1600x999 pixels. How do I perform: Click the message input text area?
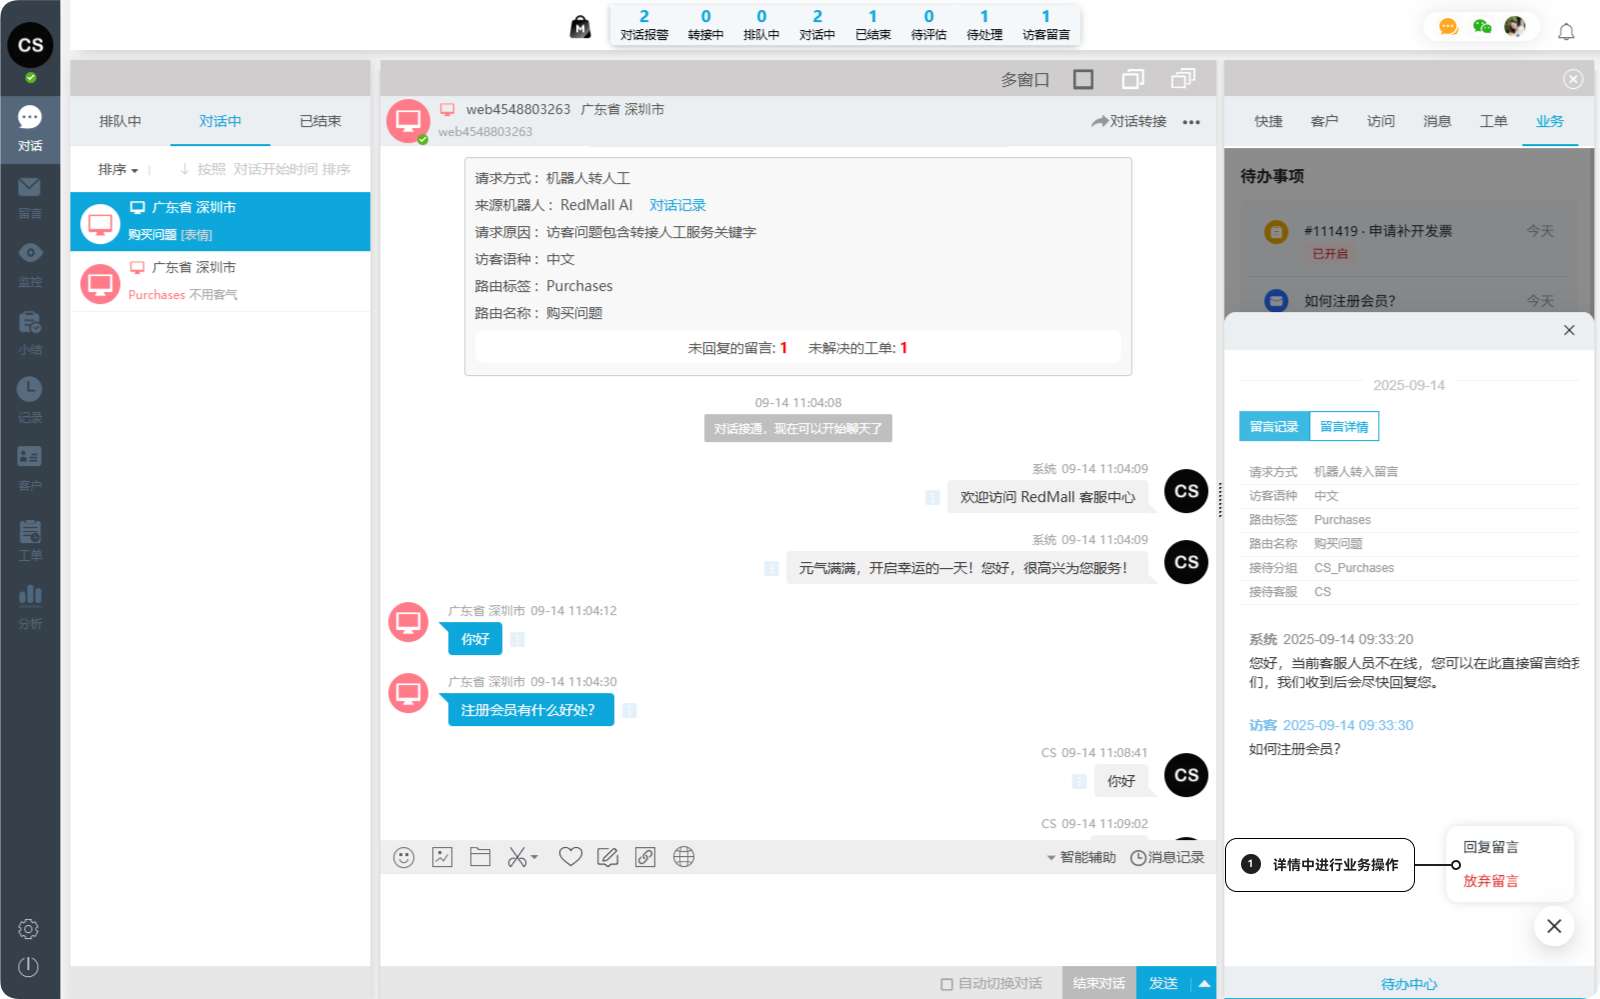[797, 918]
